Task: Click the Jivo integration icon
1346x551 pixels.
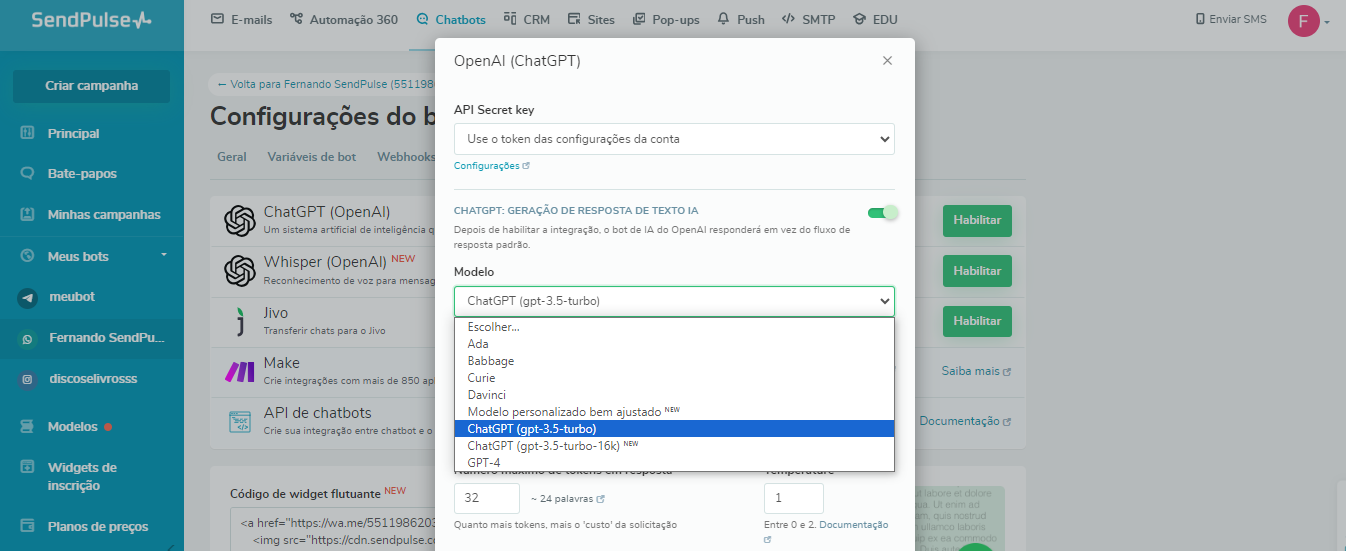Action: tap(240, 321)
